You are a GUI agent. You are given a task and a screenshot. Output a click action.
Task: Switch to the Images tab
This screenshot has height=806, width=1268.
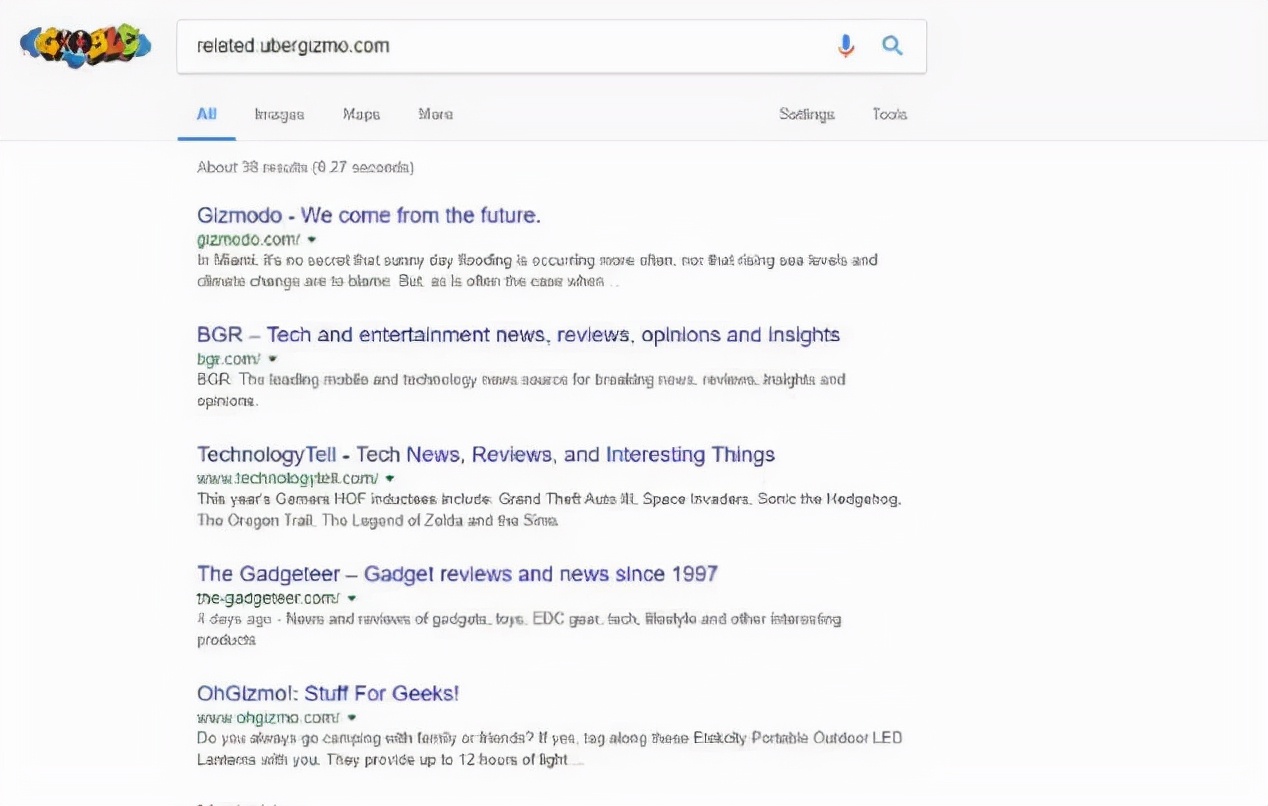pyautogui.click(x=279, y=114)
